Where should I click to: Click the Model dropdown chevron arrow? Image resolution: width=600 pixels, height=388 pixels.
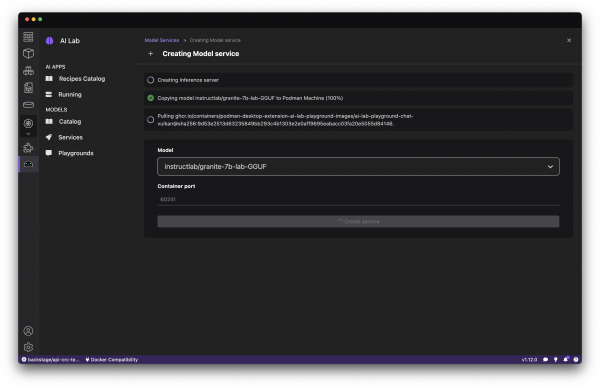(x=550, y=167)
